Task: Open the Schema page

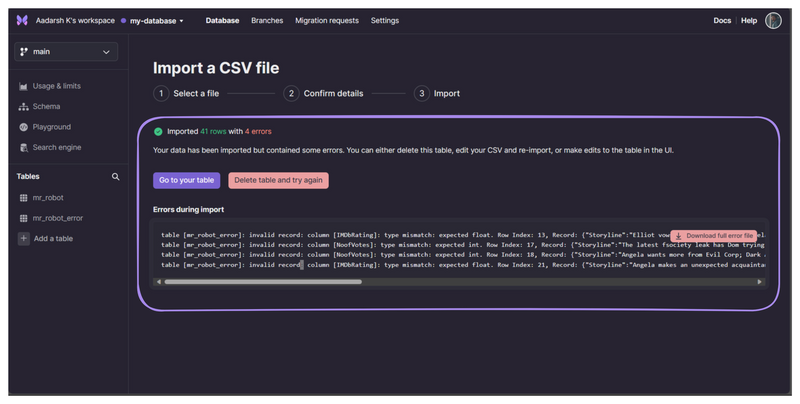Action: tap(46, 107)
